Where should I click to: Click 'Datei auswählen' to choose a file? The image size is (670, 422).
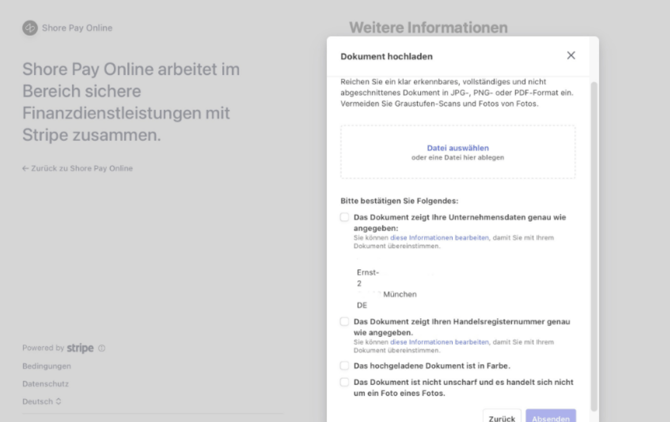click(458, 148)
